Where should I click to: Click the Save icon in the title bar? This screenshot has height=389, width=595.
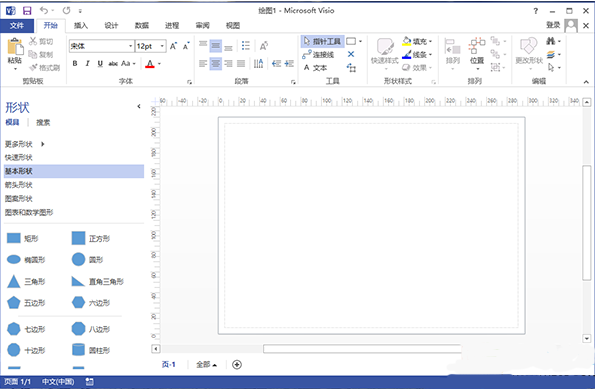(x=27, y=11)
